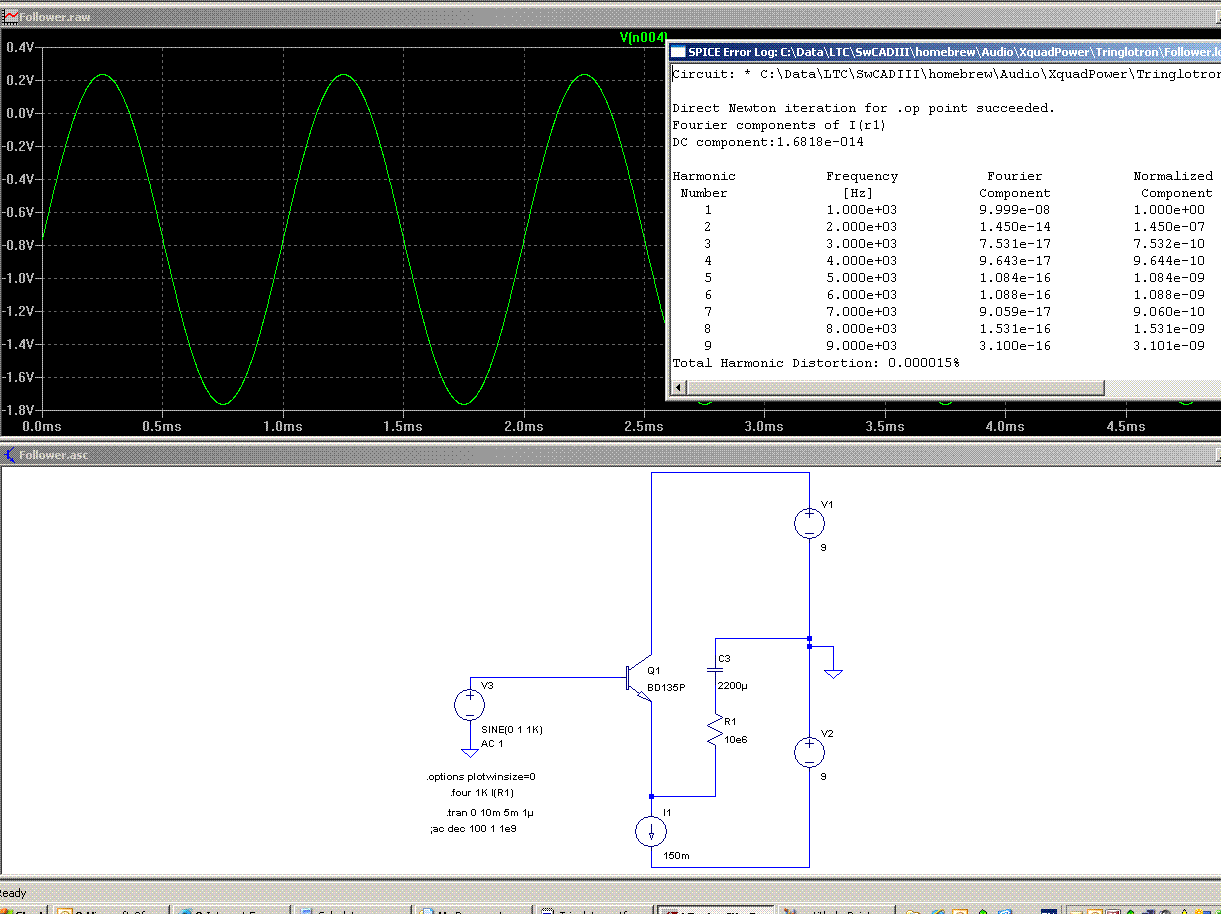Screen dimensions: 1221x914
Task: Click the .tran 0 10m 5m 1µ directive
Action: click(490, 812)
